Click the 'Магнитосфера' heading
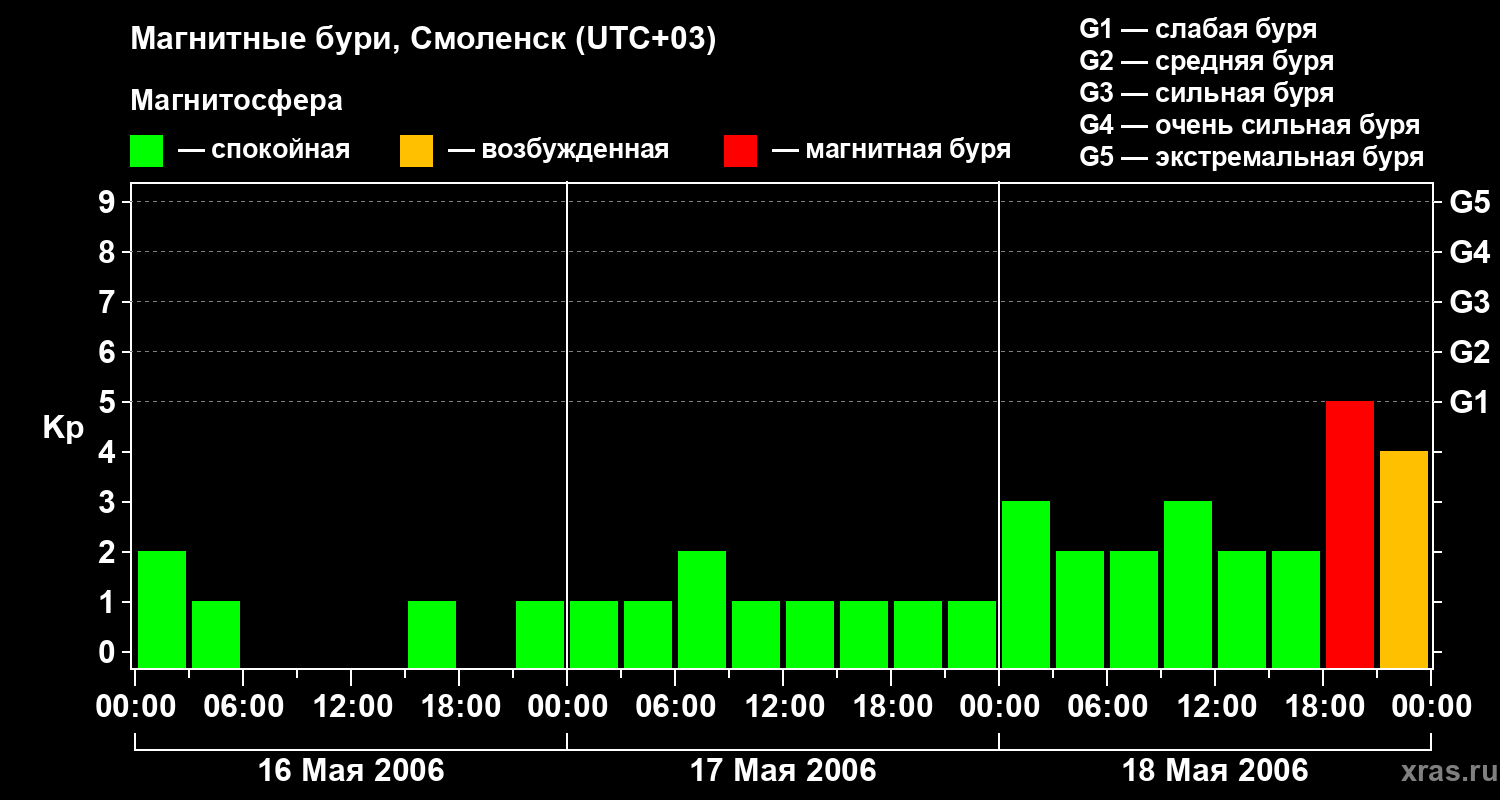1500x800 pixels. coord(237,101)
